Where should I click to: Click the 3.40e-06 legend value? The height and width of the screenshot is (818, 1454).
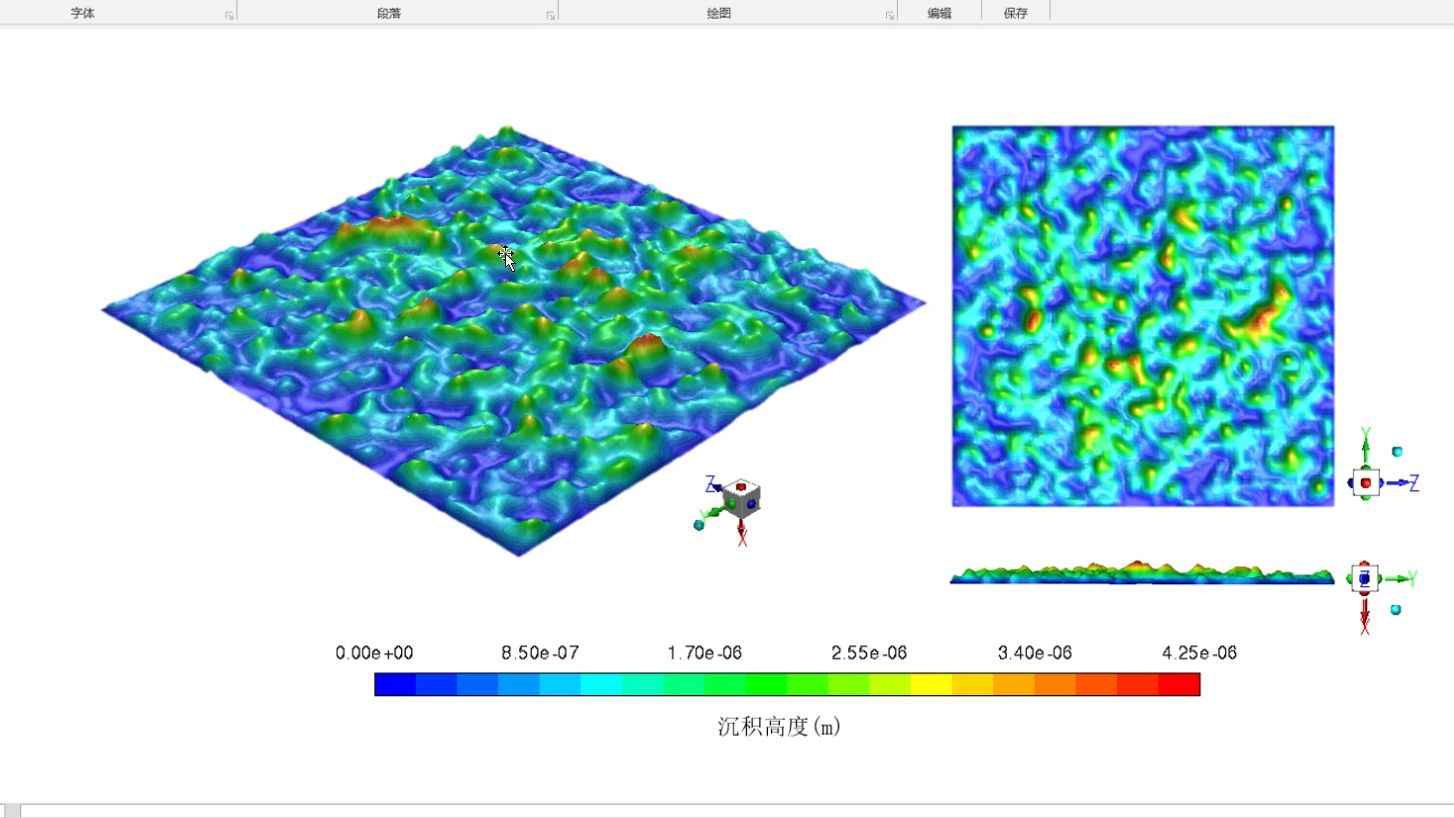click(1034, 653)
